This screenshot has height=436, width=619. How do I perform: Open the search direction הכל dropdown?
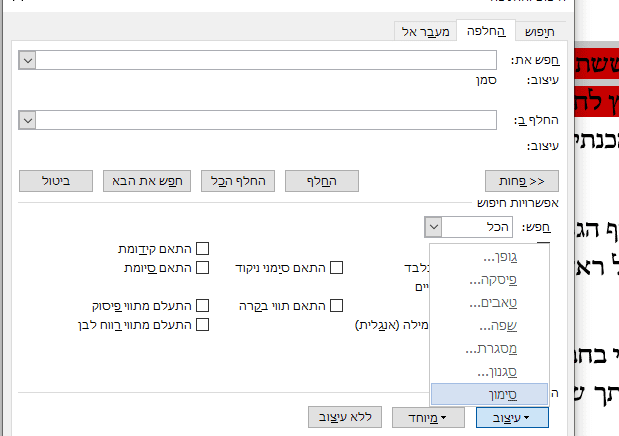click(432, 227)
